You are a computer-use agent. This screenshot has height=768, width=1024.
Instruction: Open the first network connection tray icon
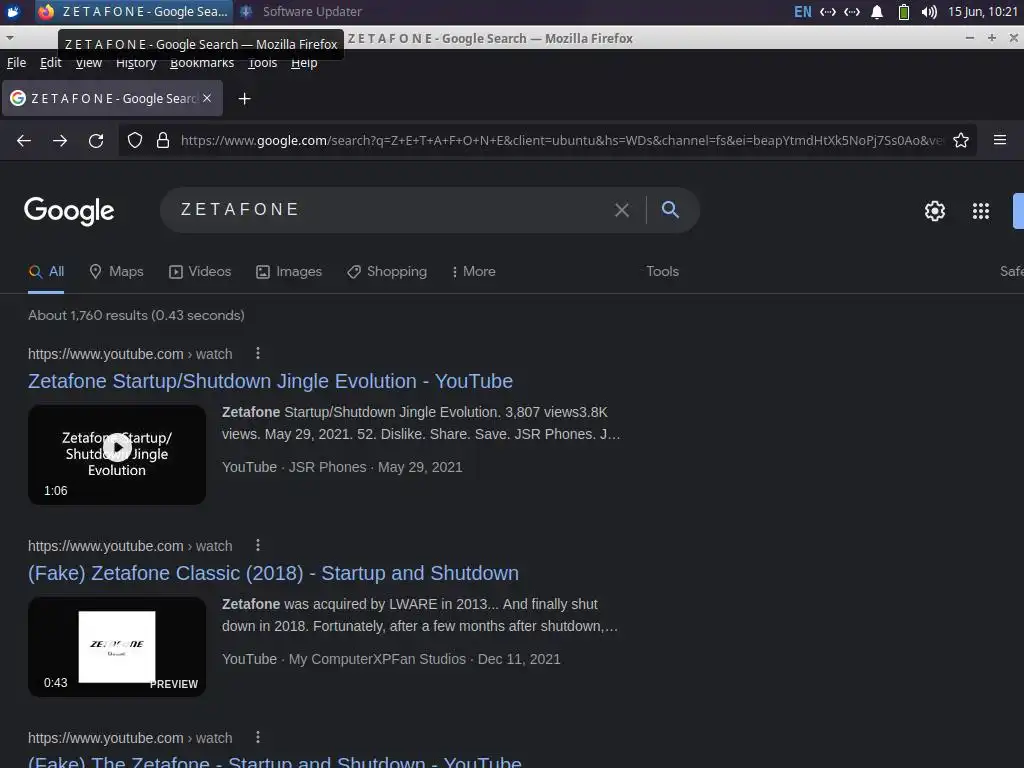pos(828,12)
